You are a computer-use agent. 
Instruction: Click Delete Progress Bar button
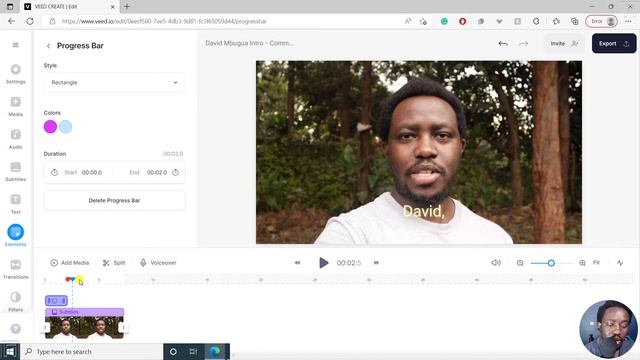114,200
